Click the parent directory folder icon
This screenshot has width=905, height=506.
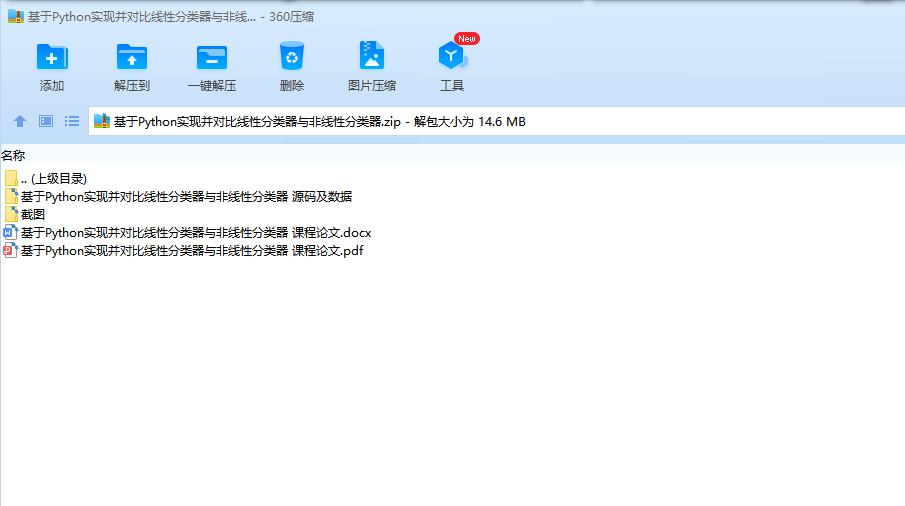tap(11, 179)
